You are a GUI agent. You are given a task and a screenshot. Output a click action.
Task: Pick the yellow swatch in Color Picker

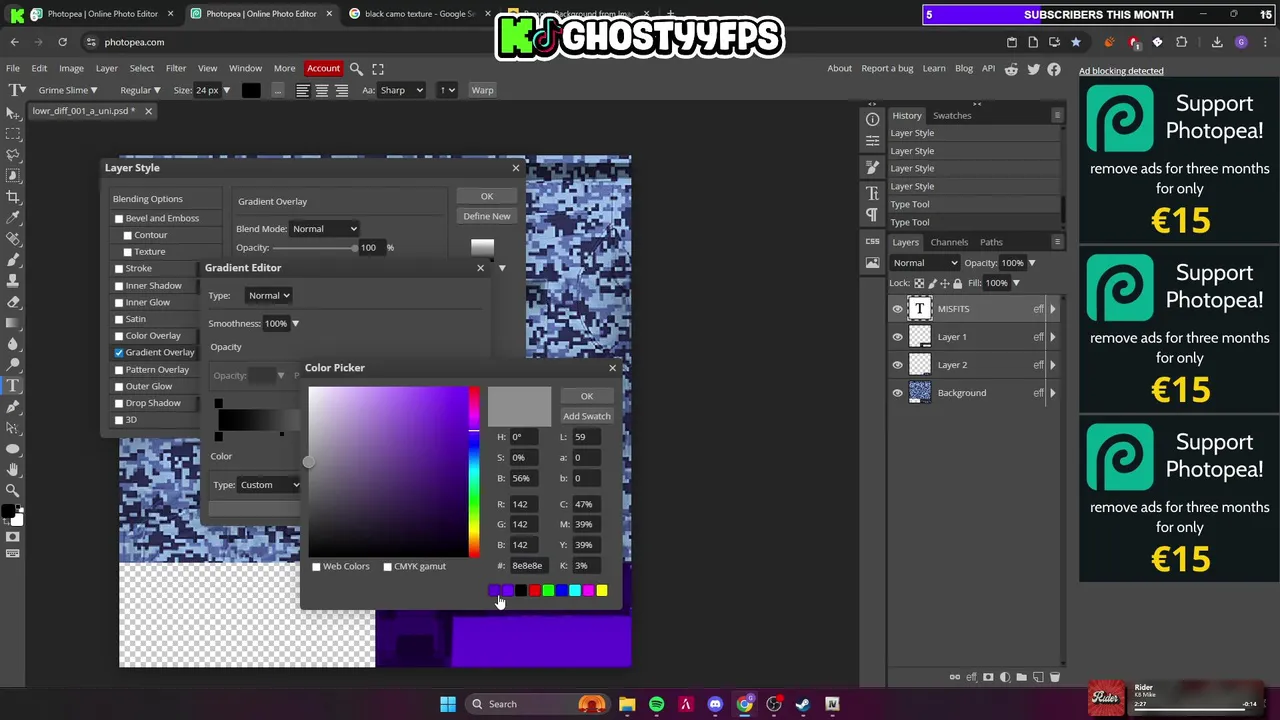[x=602, y=591]
